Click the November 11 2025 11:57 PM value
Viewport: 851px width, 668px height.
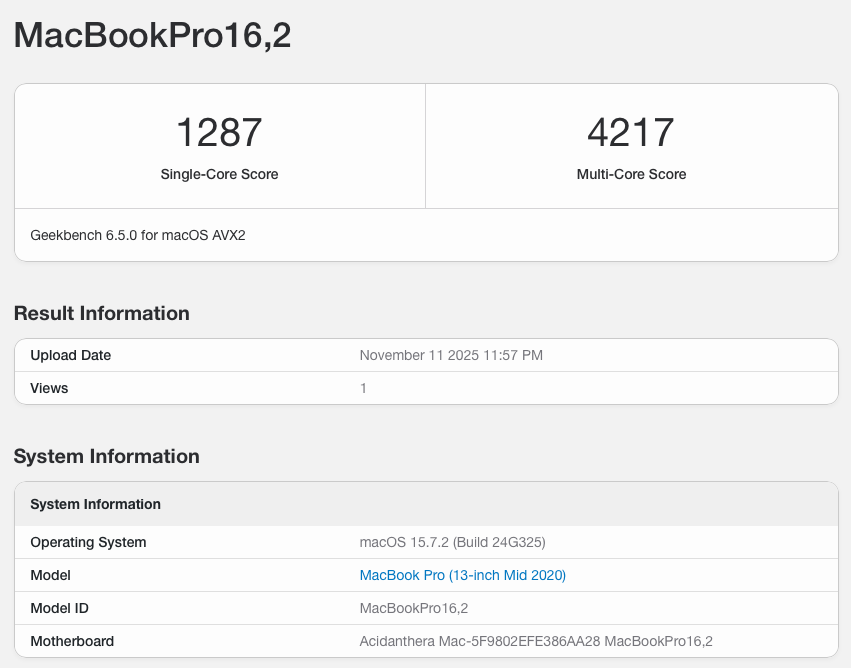pos(451,355)
